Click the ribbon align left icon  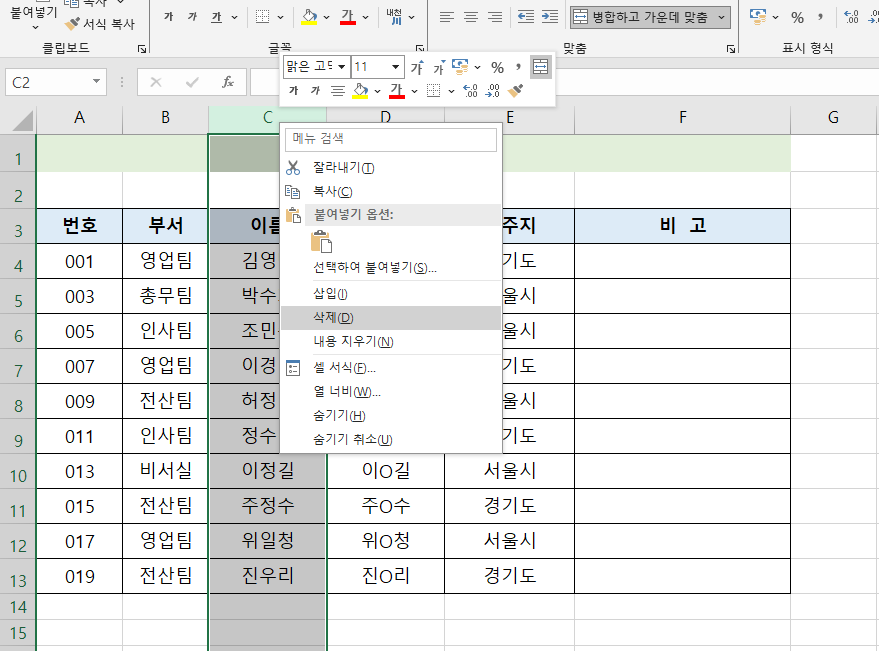click(447, 17)
